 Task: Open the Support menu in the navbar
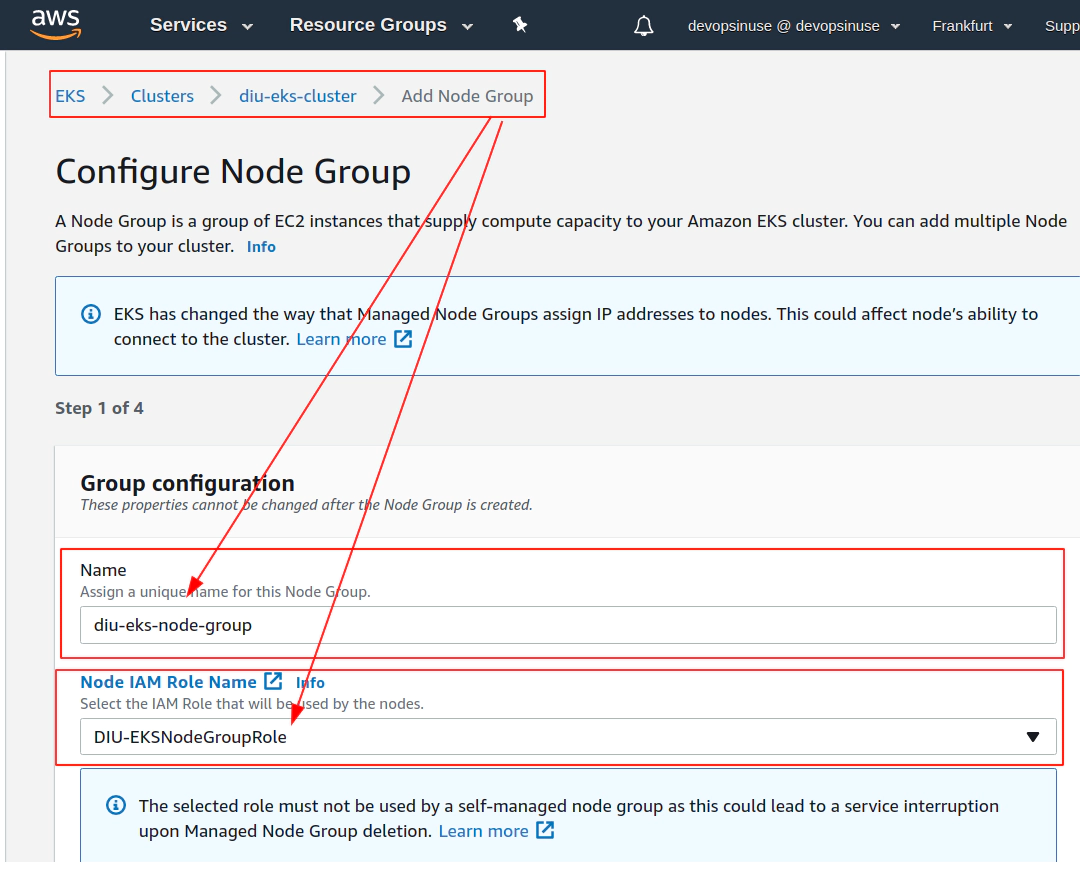click(1062, 26)
